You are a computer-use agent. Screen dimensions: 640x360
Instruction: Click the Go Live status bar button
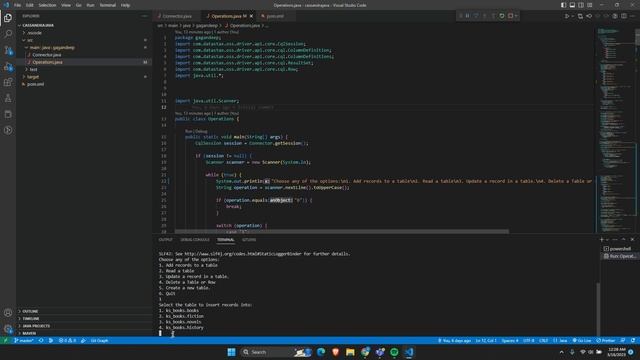click(x=582, y=340)
